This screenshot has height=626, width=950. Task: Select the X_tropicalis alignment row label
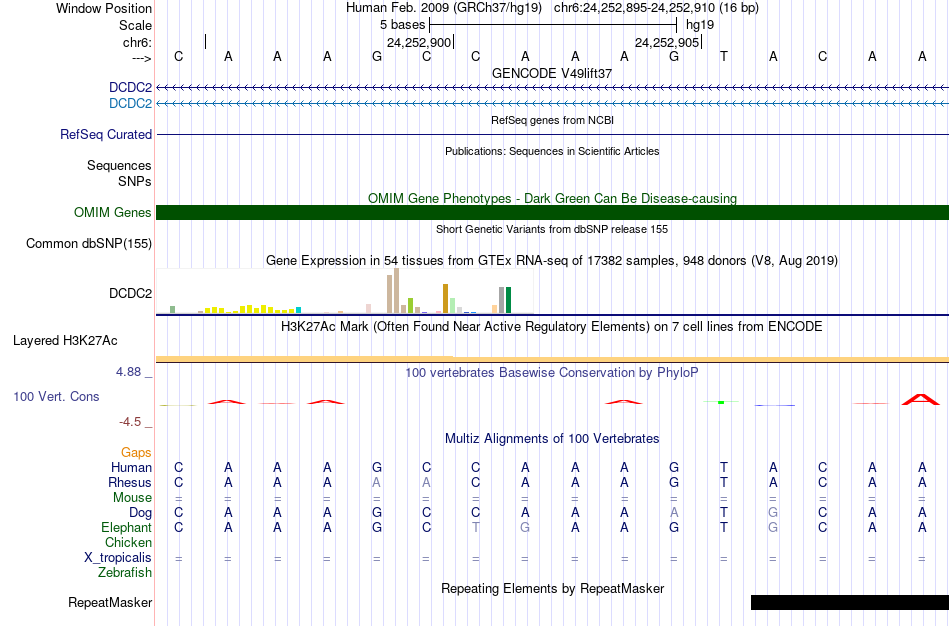coord(118,558)
